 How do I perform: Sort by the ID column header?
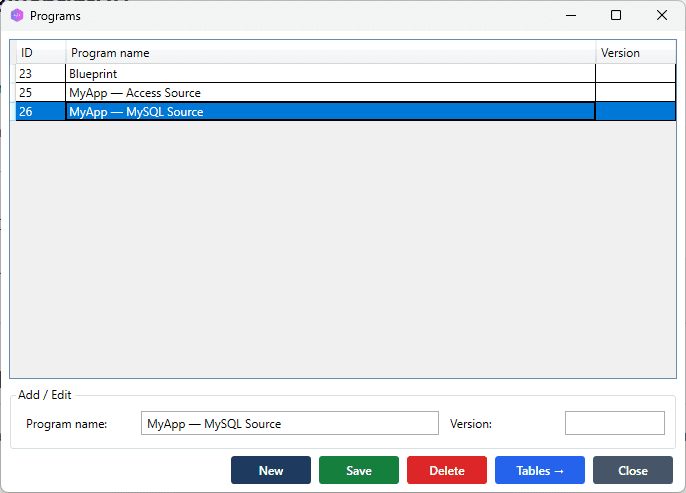click(x=41, y=53)
